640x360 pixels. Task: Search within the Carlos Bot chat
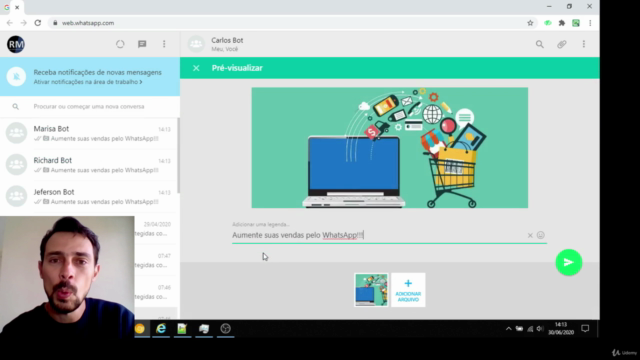pyautogui.click(x=540, y=44)
